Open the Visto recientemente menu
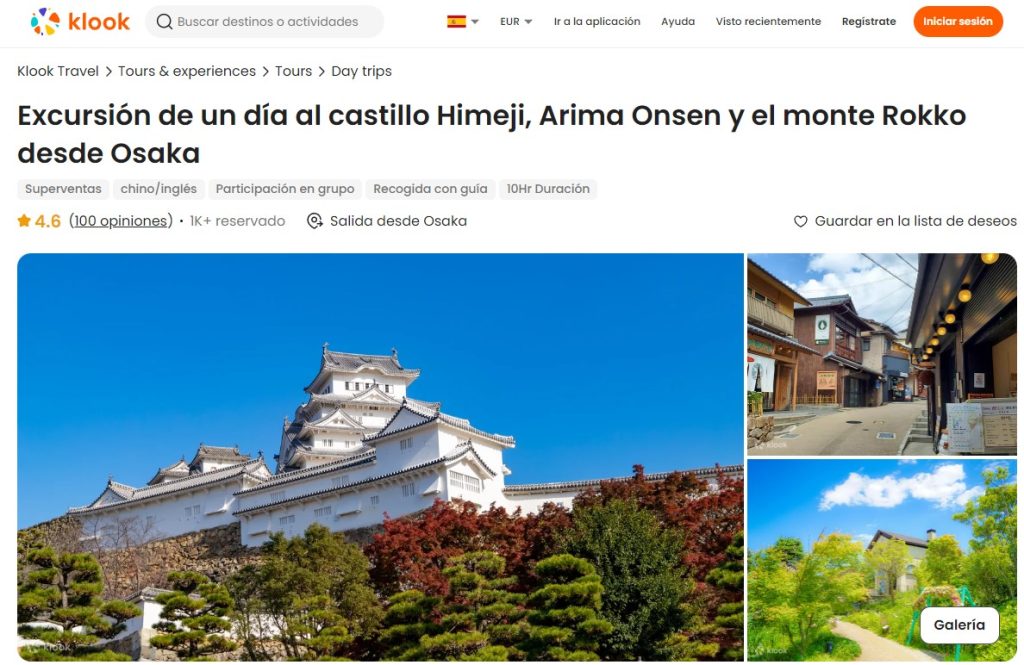Viewport: 1024px width, 665px height. [768, 22]
